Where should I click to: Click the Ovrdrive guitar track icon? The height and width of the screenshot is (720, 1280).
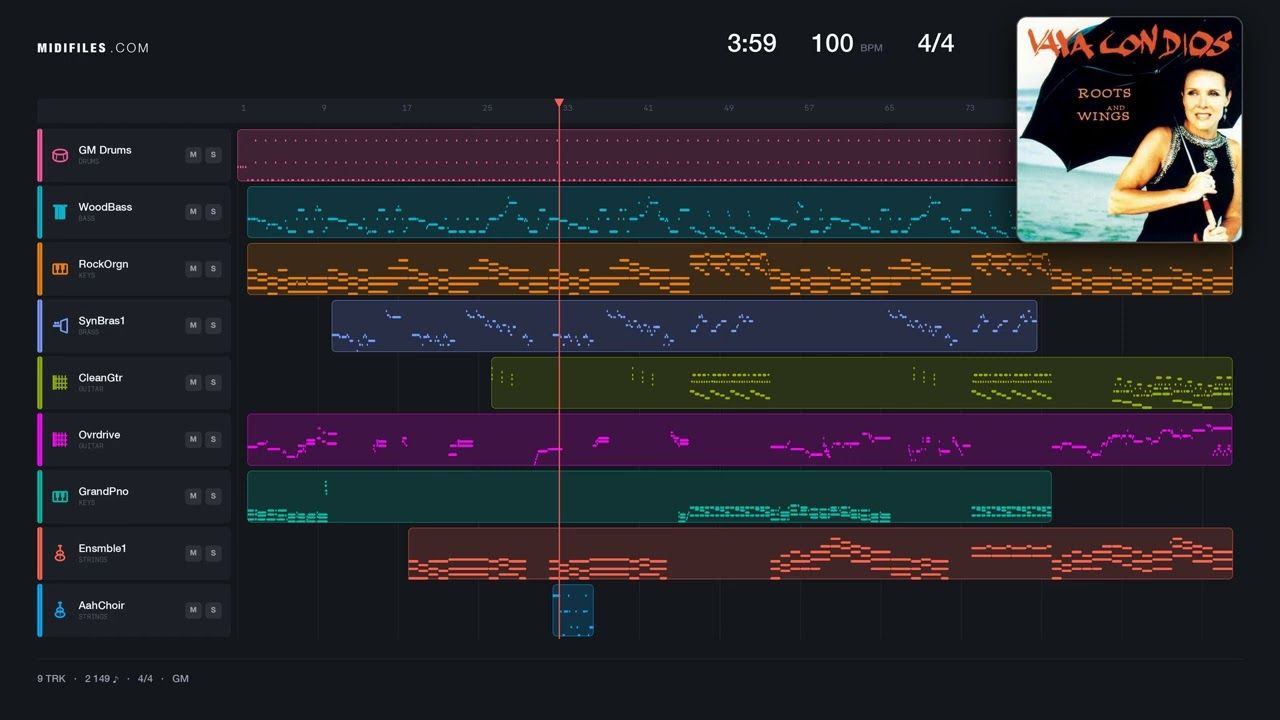(x=60, y=440)
